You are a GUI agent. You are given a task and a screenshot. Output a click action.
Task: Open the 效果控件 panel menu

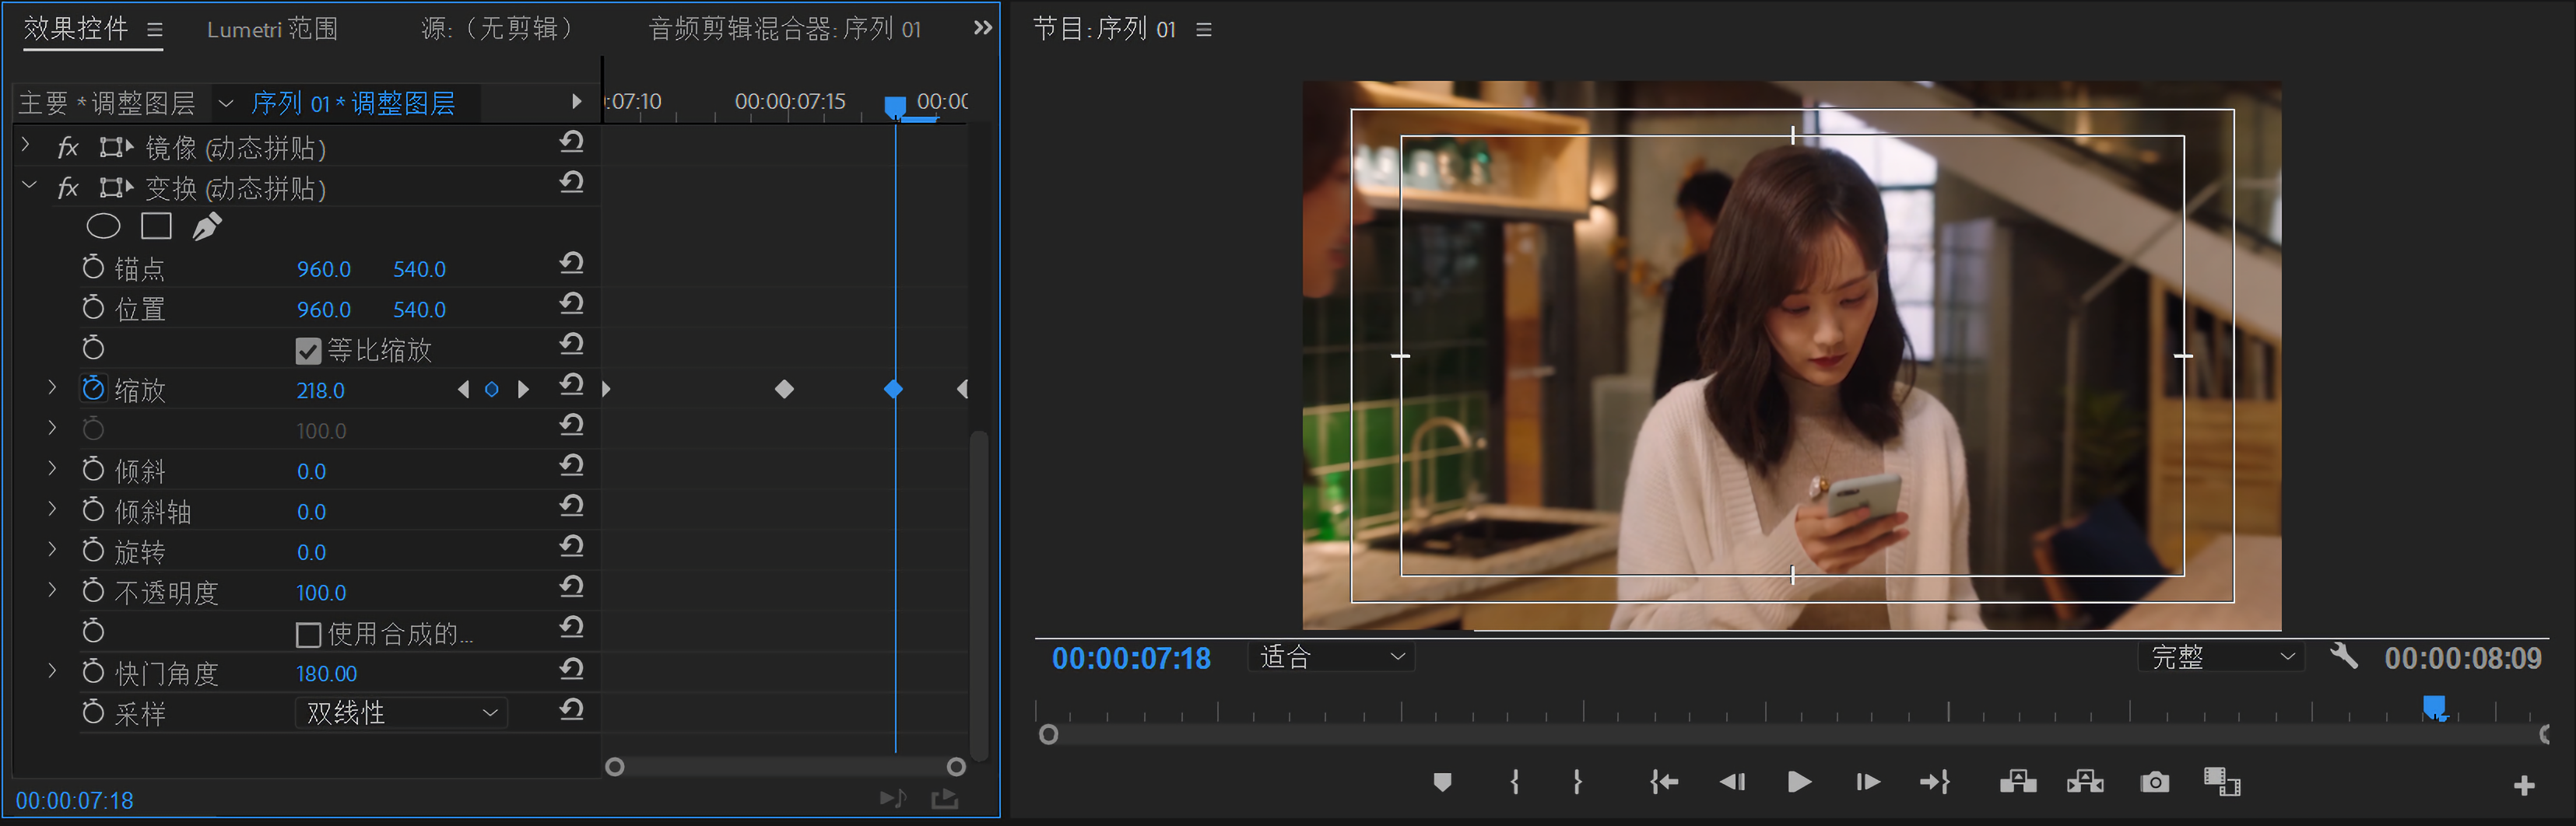point(155,30)
